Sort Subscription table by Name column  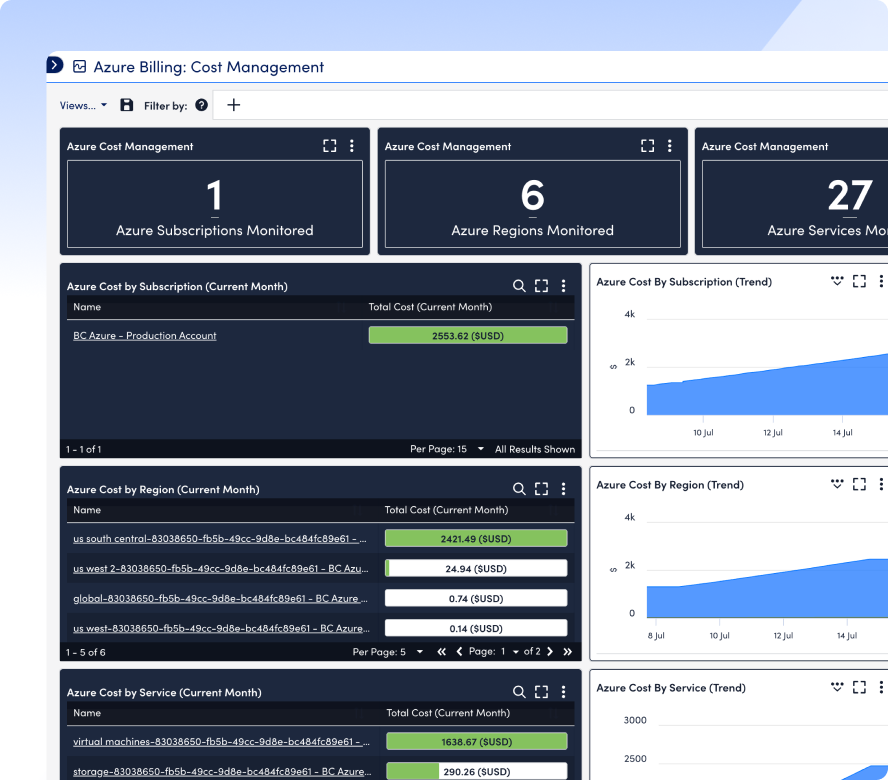[x=87, y=307]
